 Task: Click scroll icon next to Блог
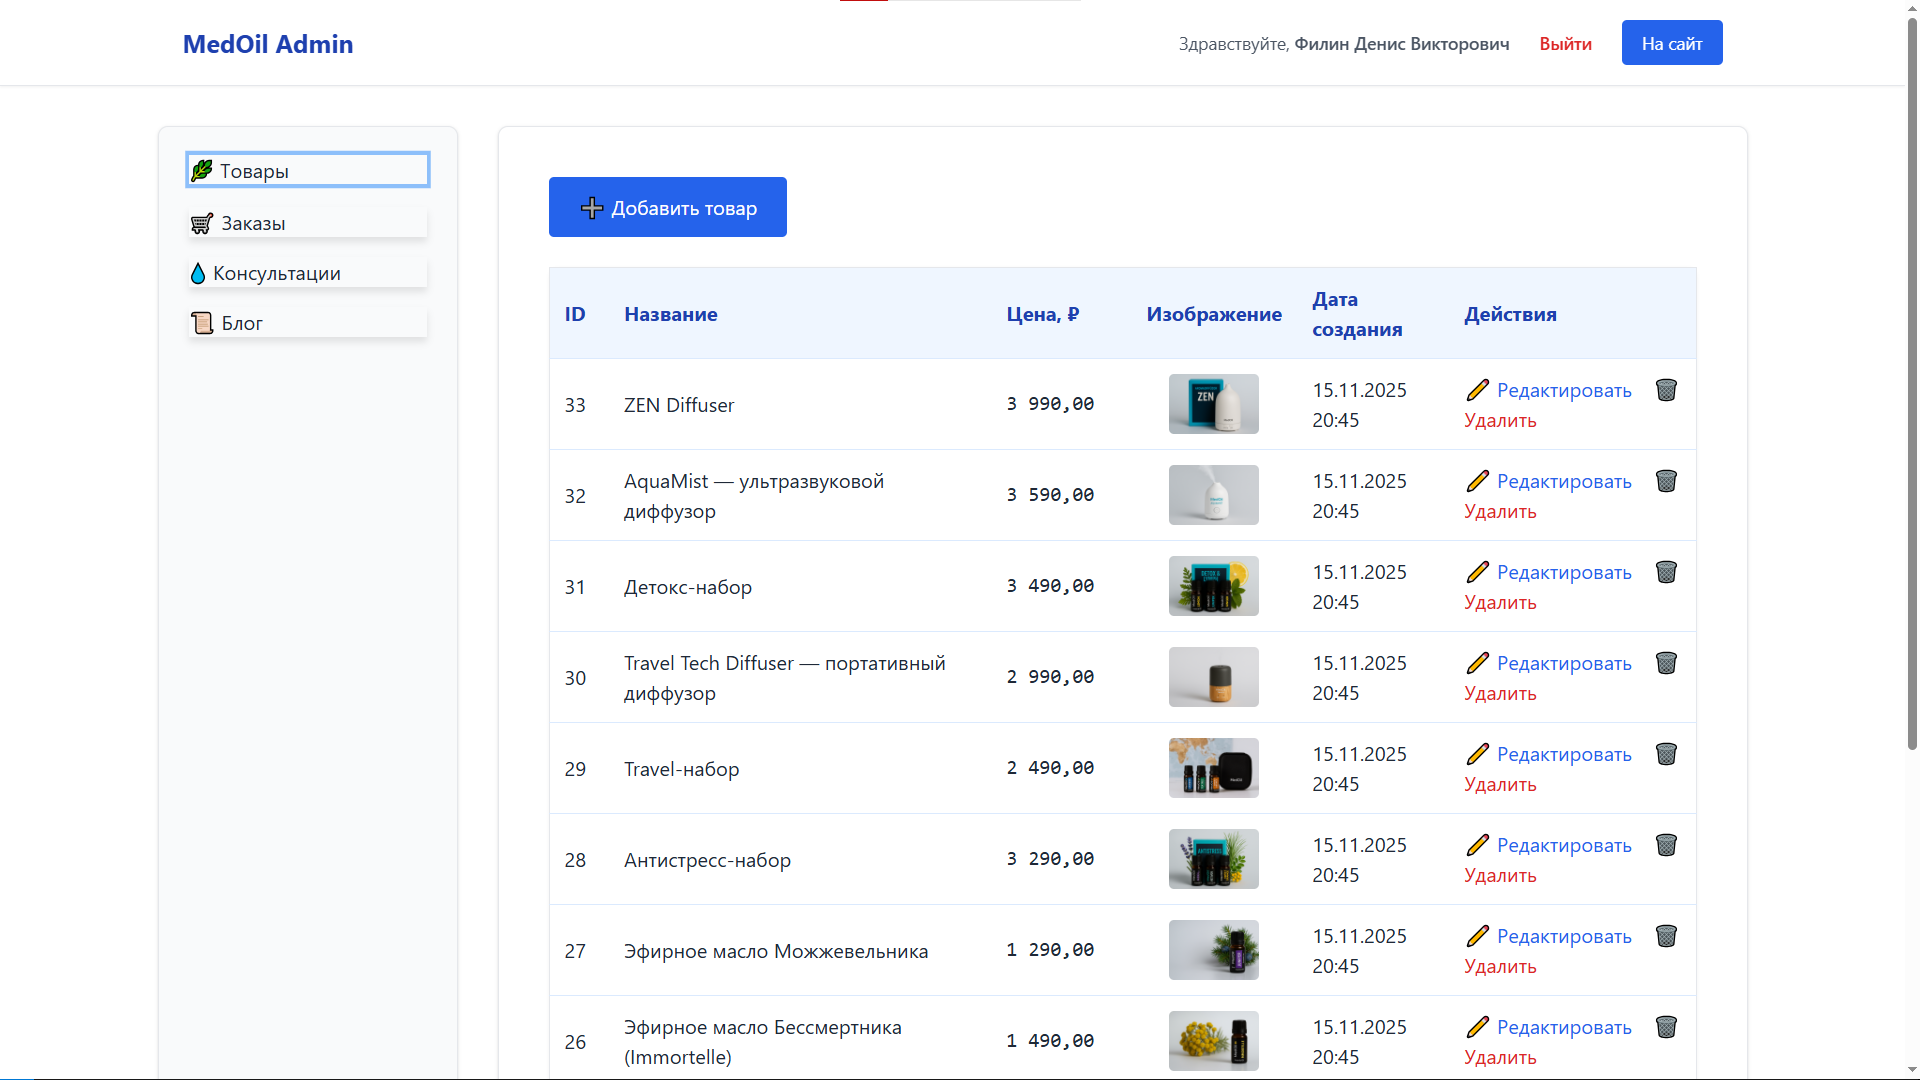[202, 323]
